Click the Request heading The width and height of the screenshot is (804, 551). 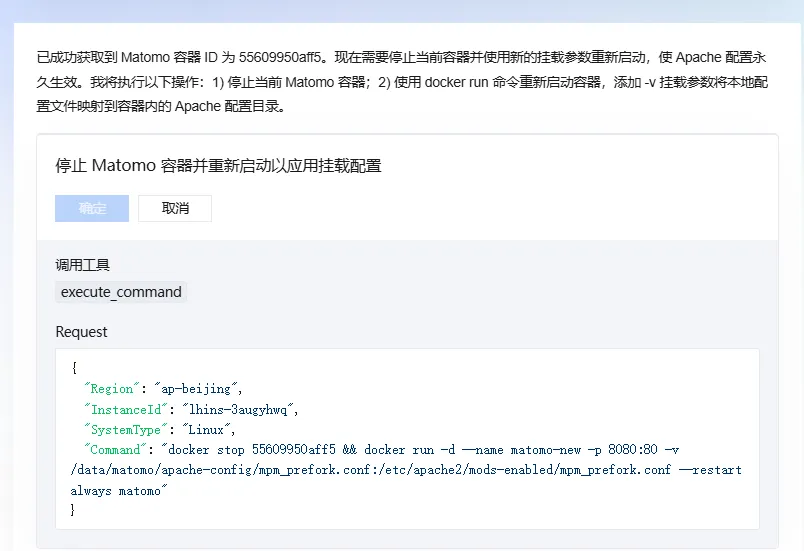point(82,332)
